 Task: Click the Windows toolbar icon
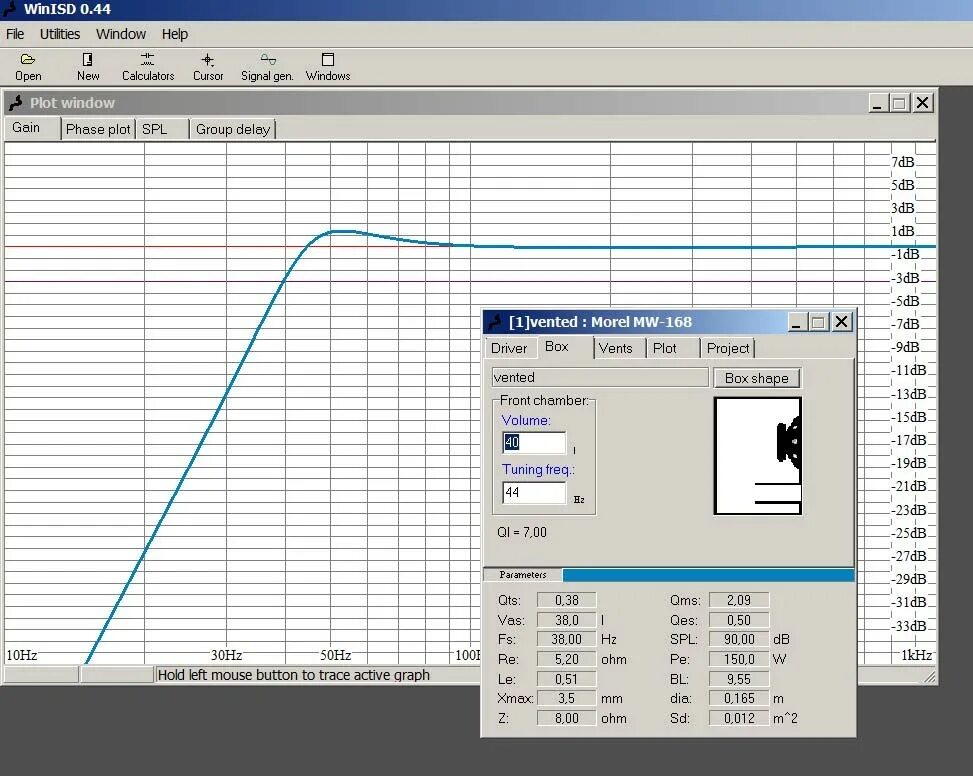pos(328,66)
